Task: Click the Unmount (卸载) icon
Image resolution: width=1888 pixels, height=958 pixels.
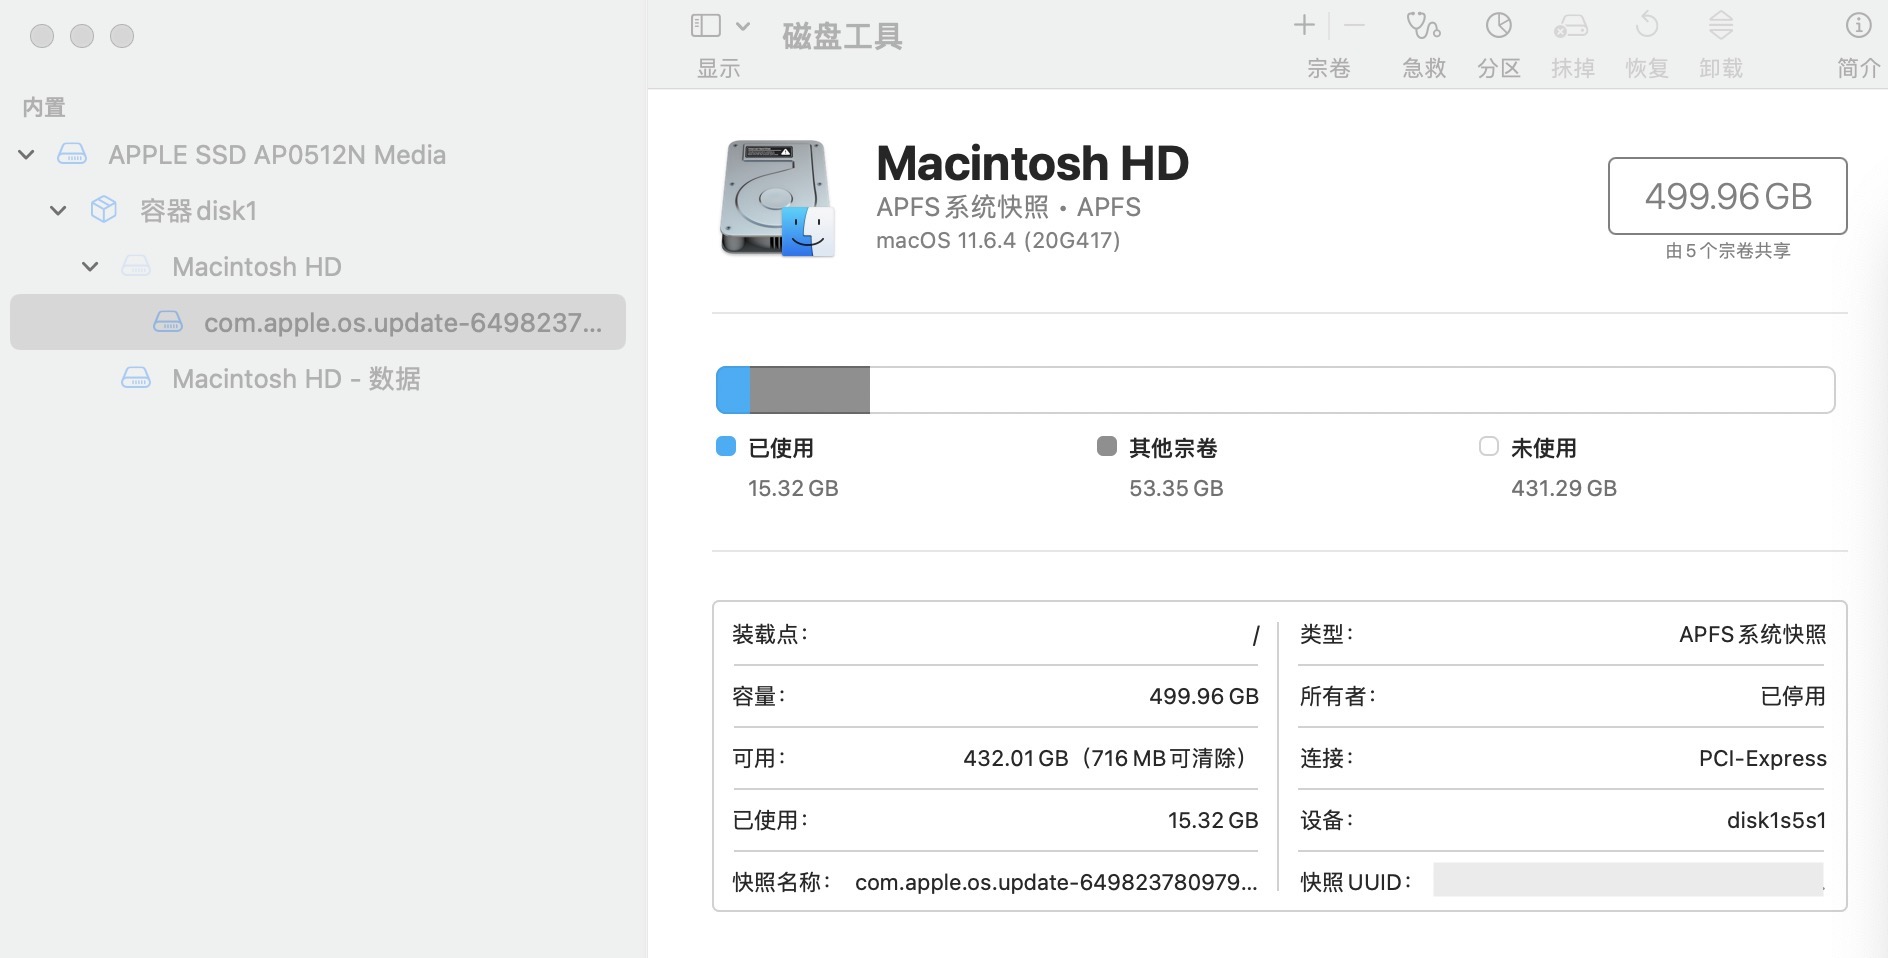Action: (x=1720, y=26)
